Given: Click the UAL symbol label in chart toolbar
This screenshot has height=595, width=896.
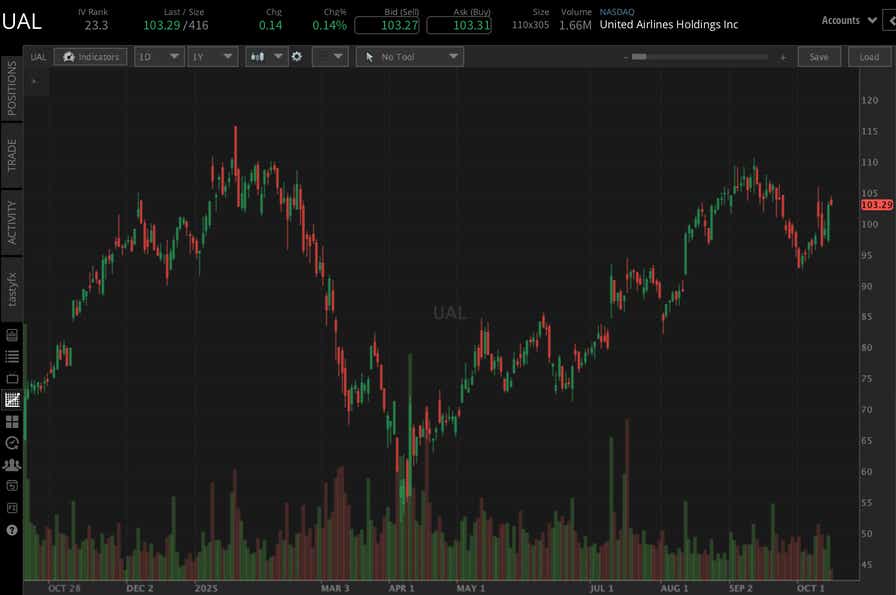Looking at the screenshot, I should (38, 57).
